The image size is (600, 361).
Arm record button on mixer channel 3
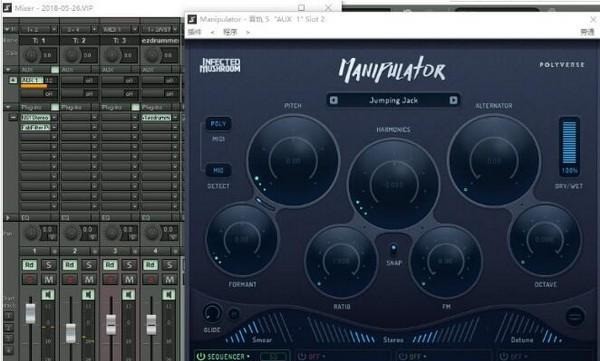click(110, 279)
